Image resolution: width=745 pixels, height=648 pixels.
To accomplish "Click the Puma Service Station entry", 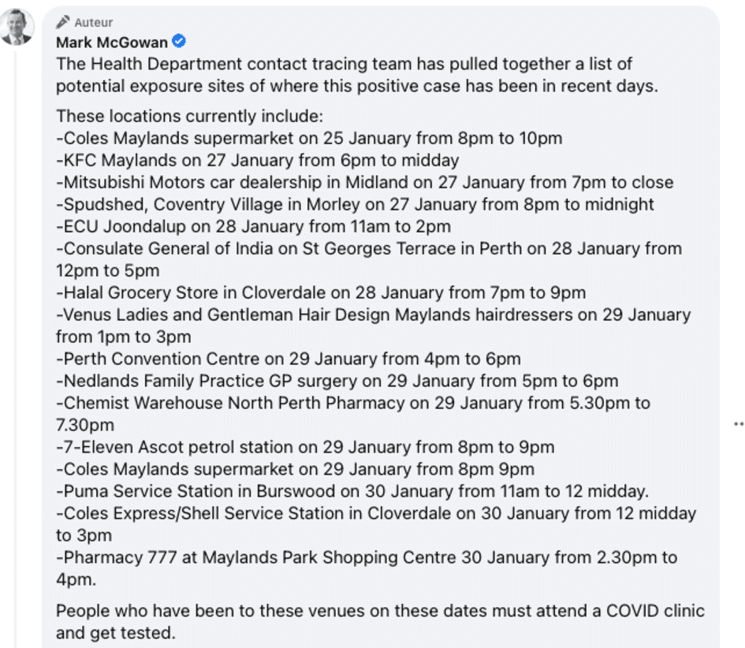I will [352, 490].
